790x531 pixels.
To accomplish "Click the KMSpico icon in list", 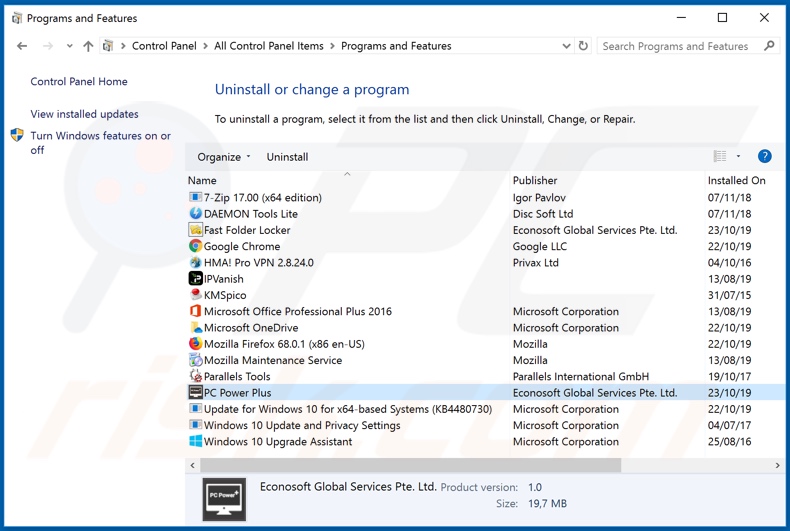I will [x=196, y=295].
